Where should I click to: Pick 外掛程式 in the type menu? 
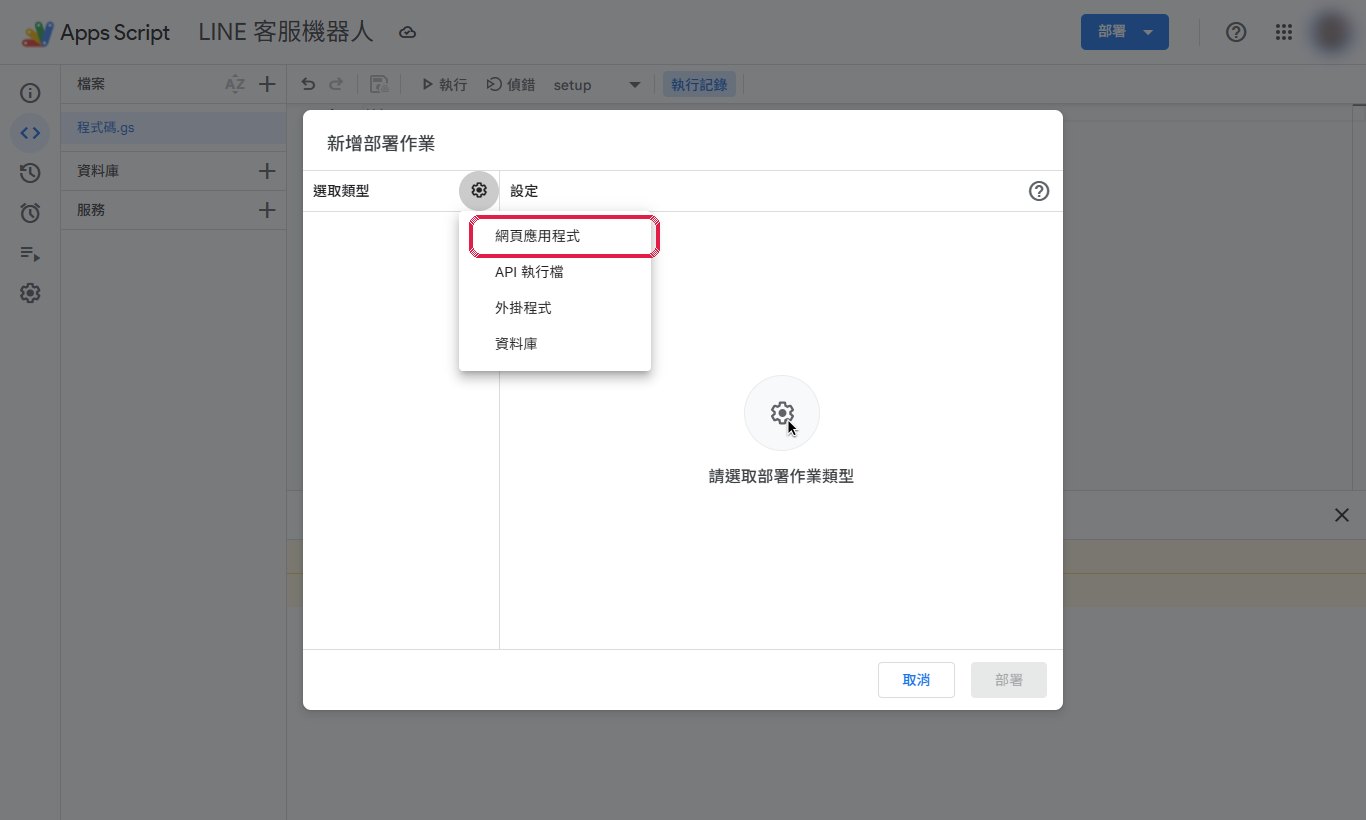point(555,308)
